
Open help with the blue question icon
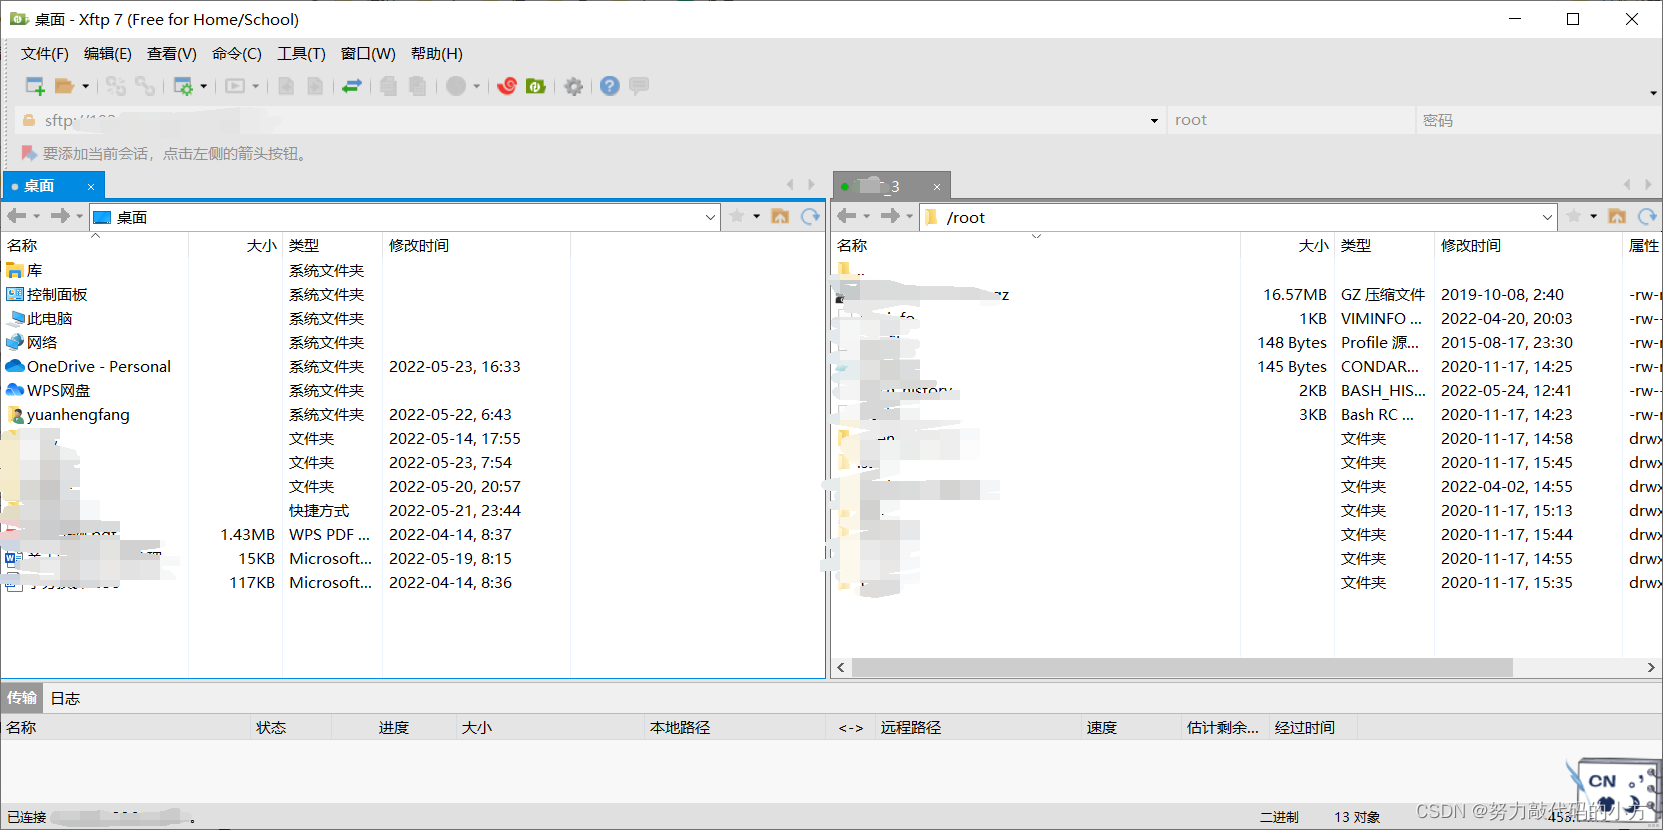[x=610, y=86]
